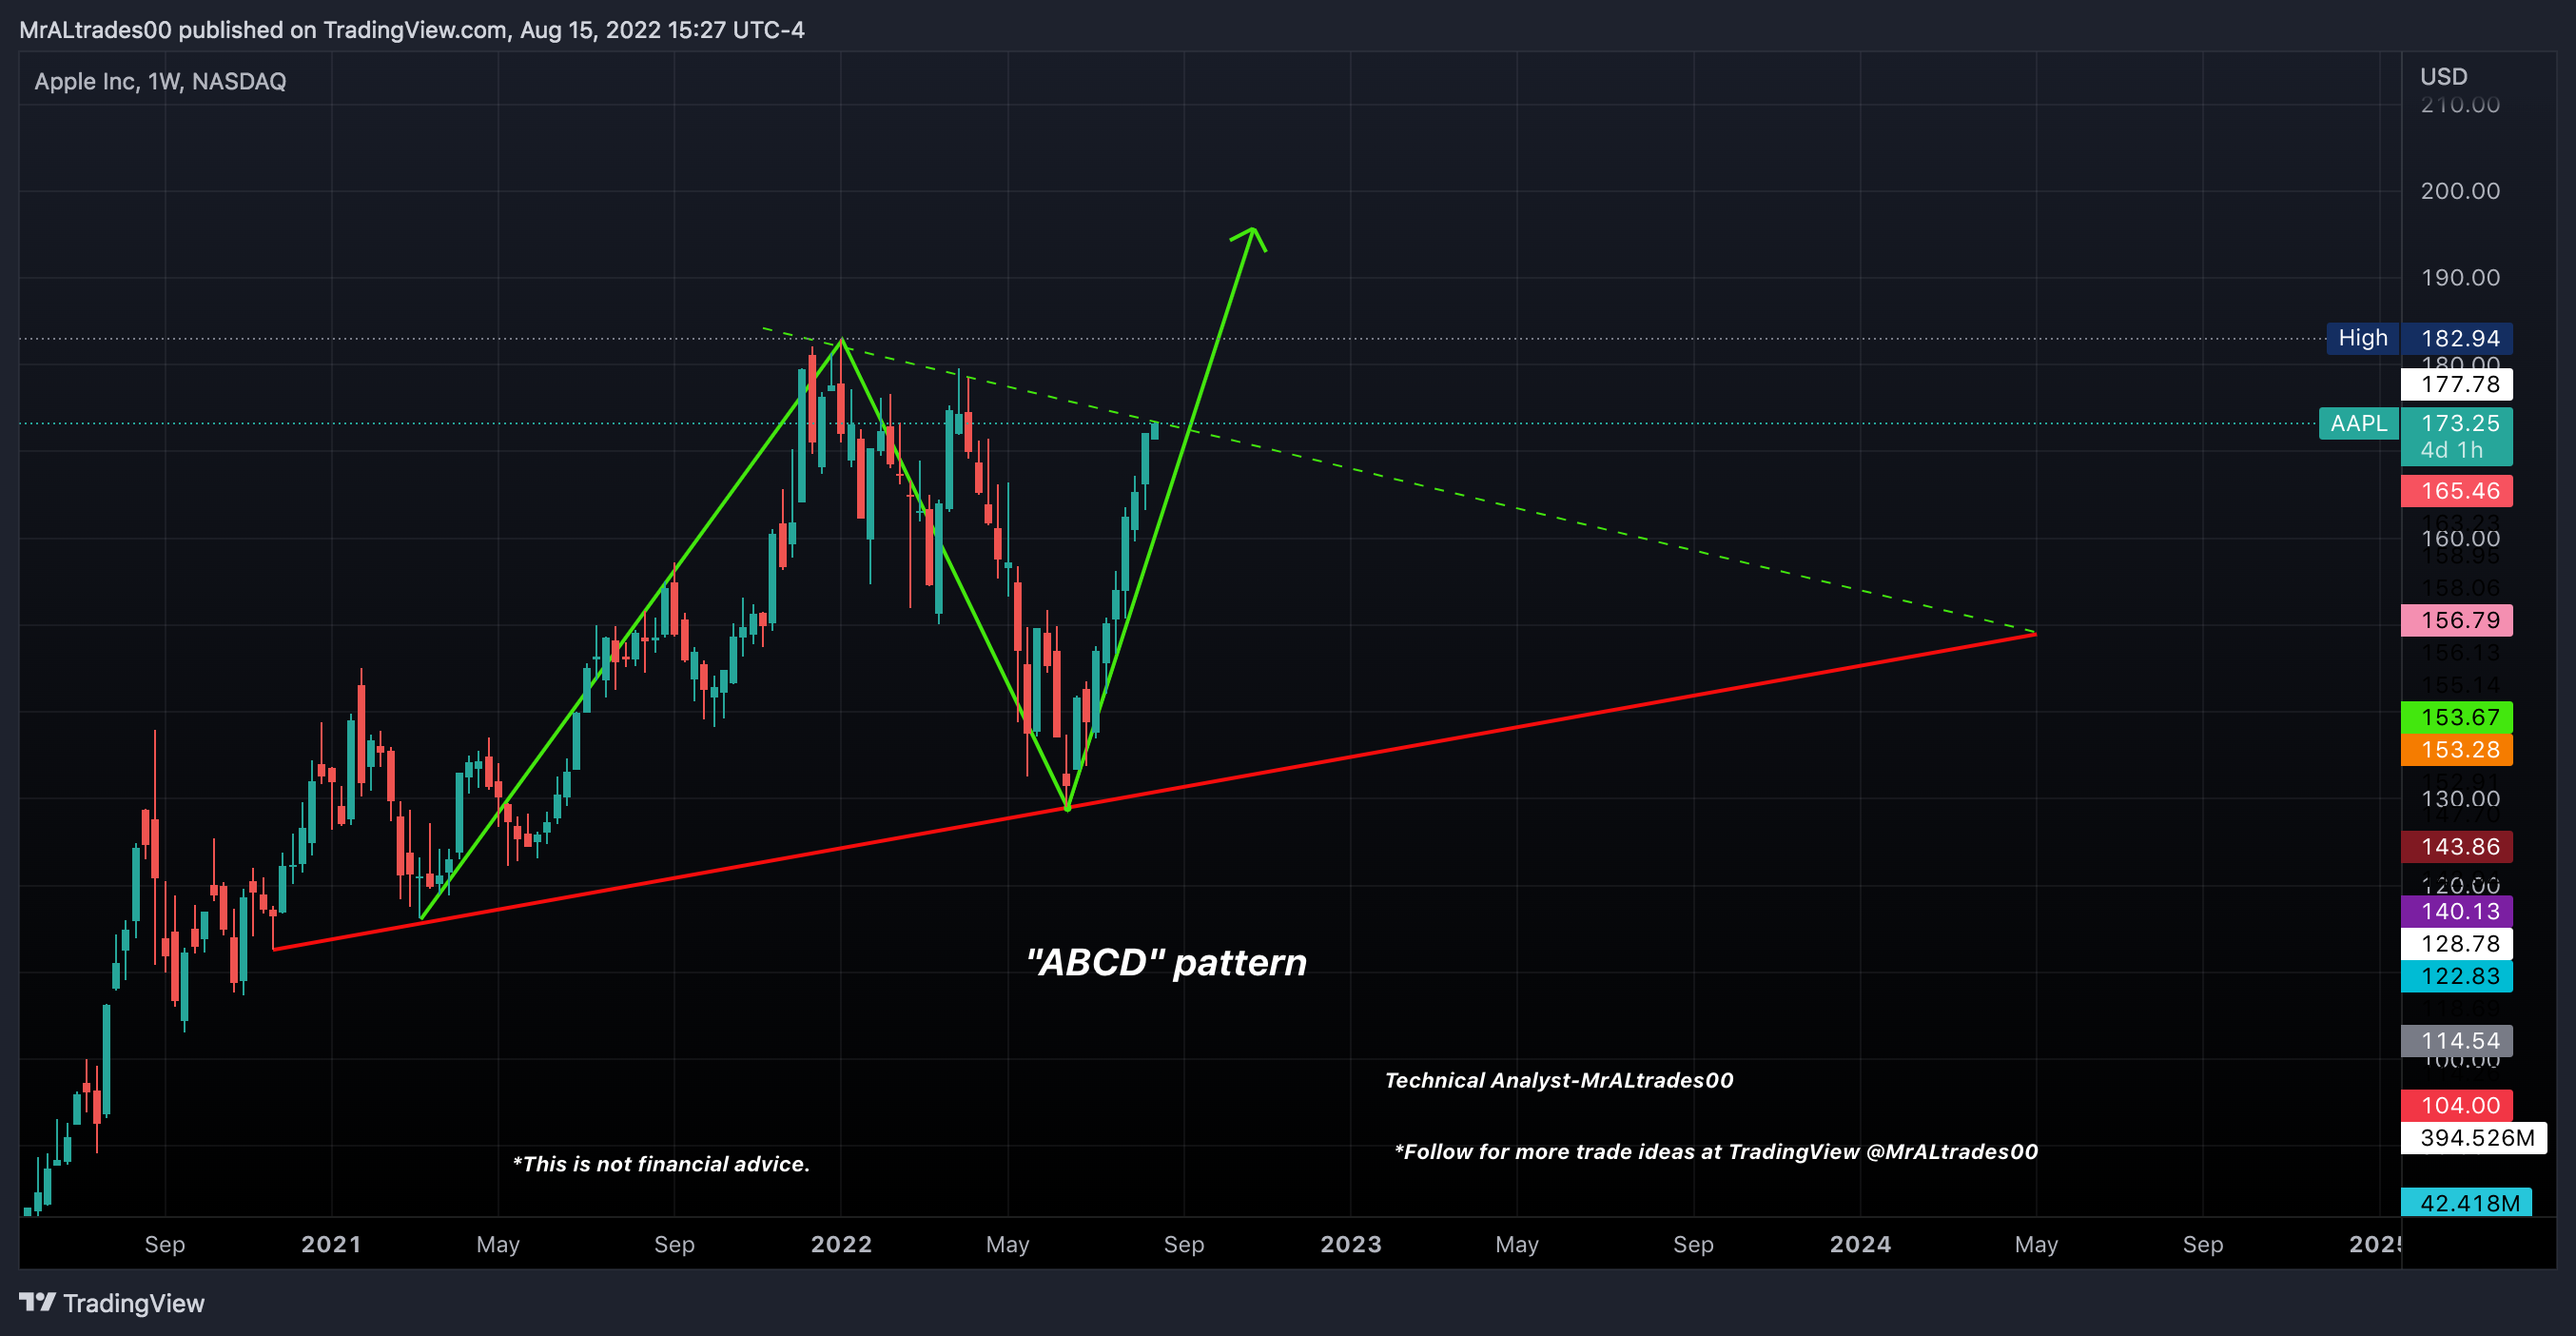2576x1336 pixels.
Task: Click the USD currency label
Action: [2443, 76]
